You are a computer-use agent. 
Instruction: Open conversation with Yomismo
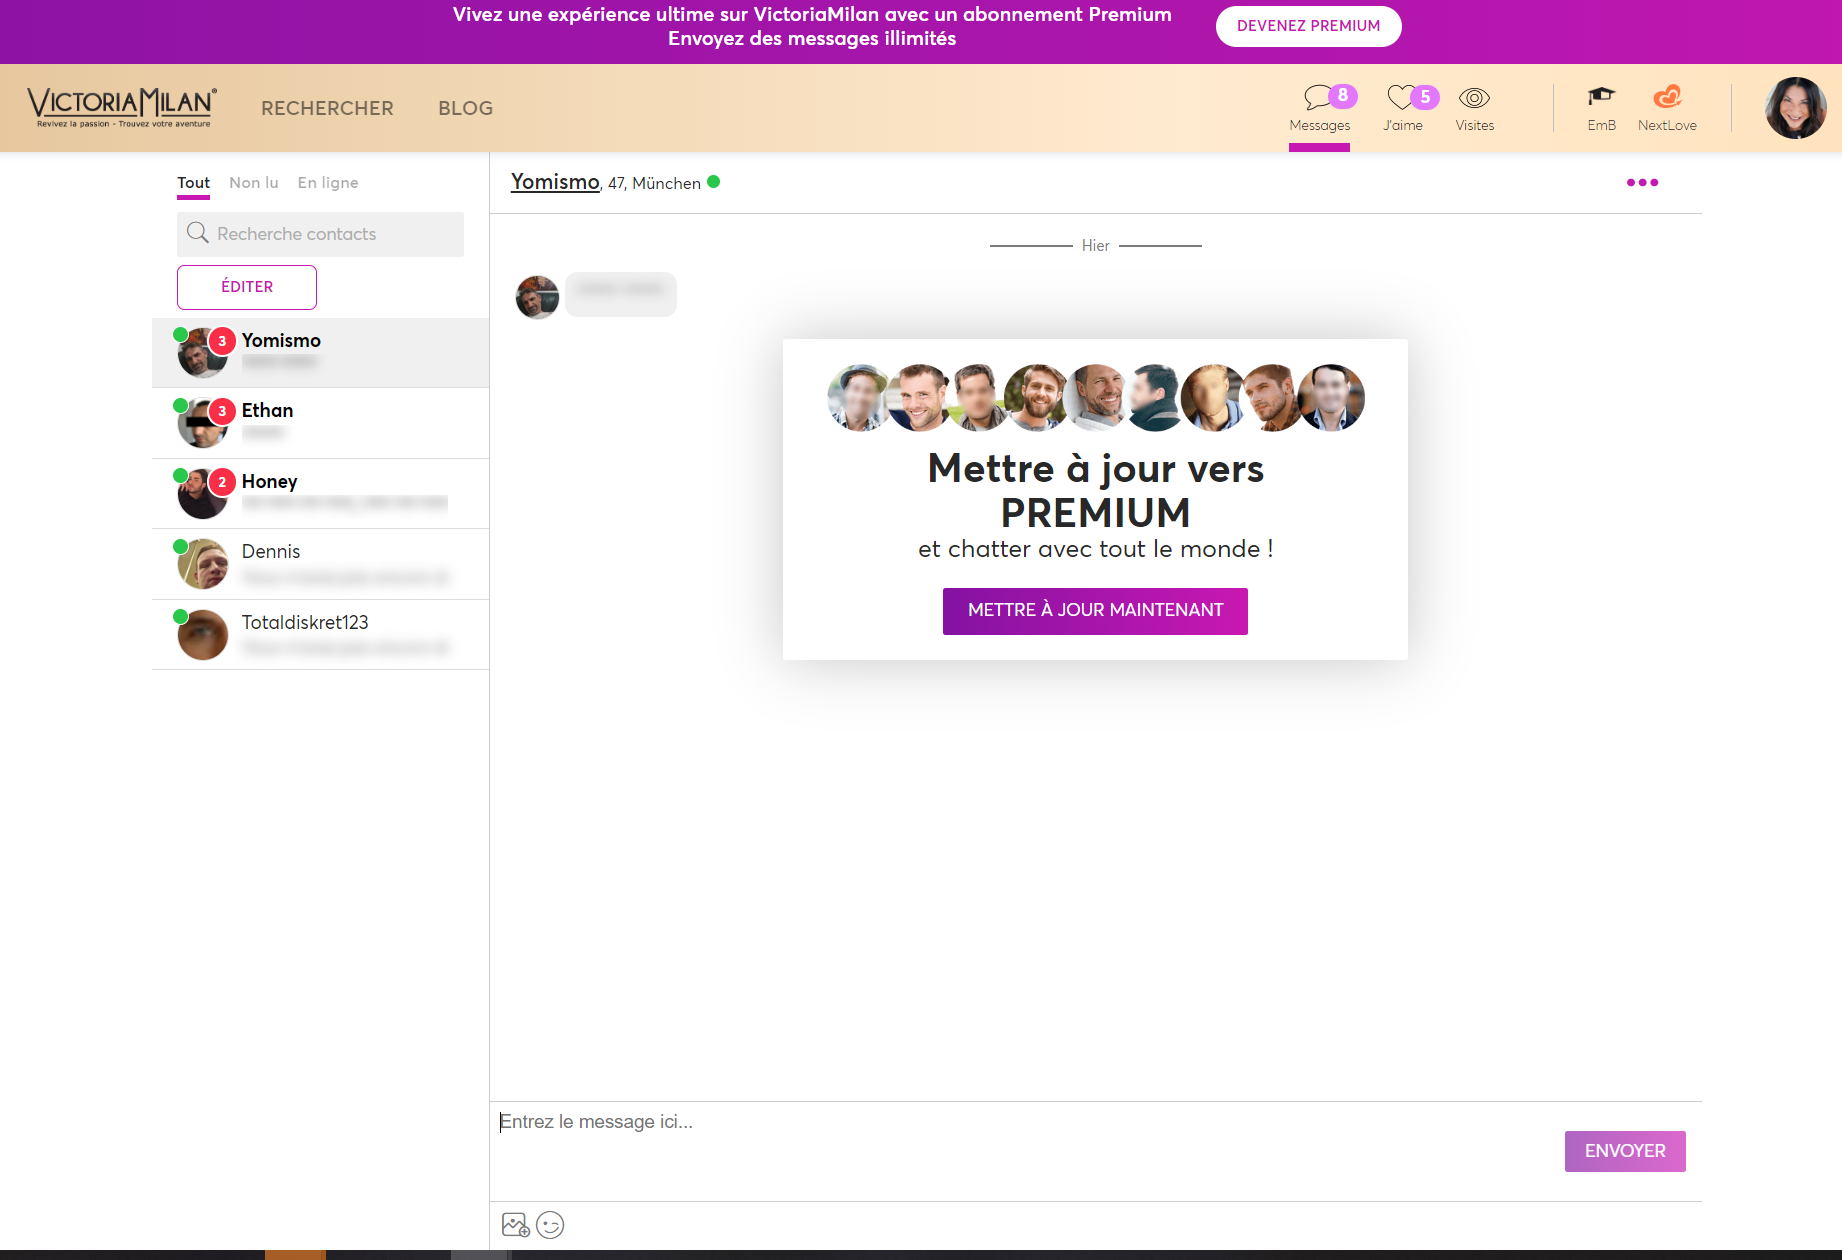pyautogui.click(x=320, y=353)
